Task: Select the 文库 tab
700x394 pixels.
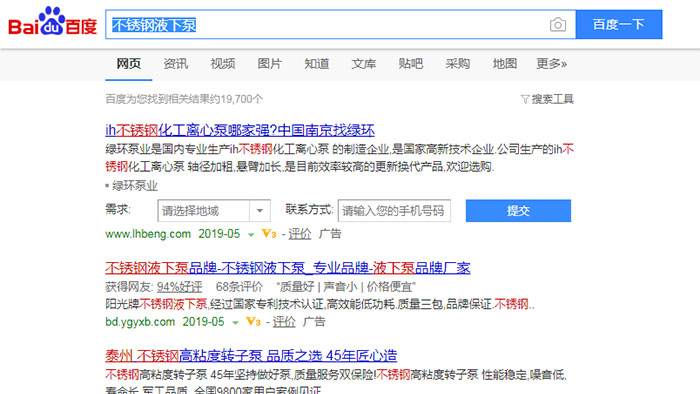Action: (363, 64)
